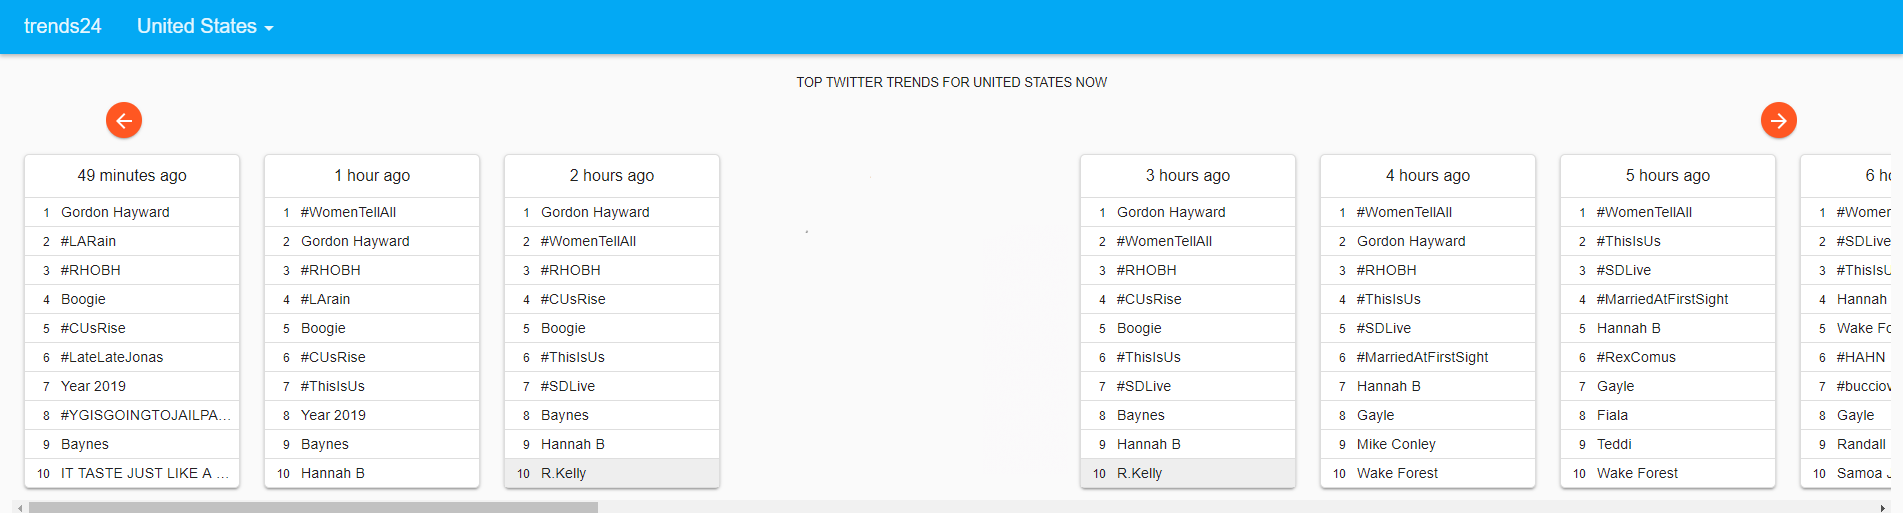Click IT TASTE JUST LIKE A trend
This screenshot has height=513, width=1903.
click(145, 473)
